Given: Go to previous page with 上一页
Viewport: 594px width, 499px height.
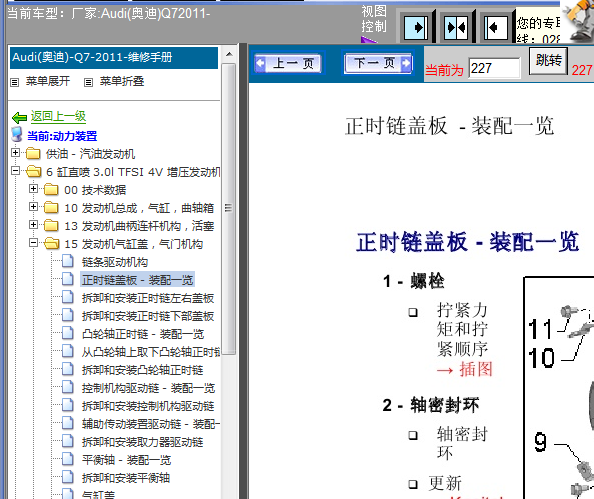Looking at the screenshot, I should coord(288,63).
